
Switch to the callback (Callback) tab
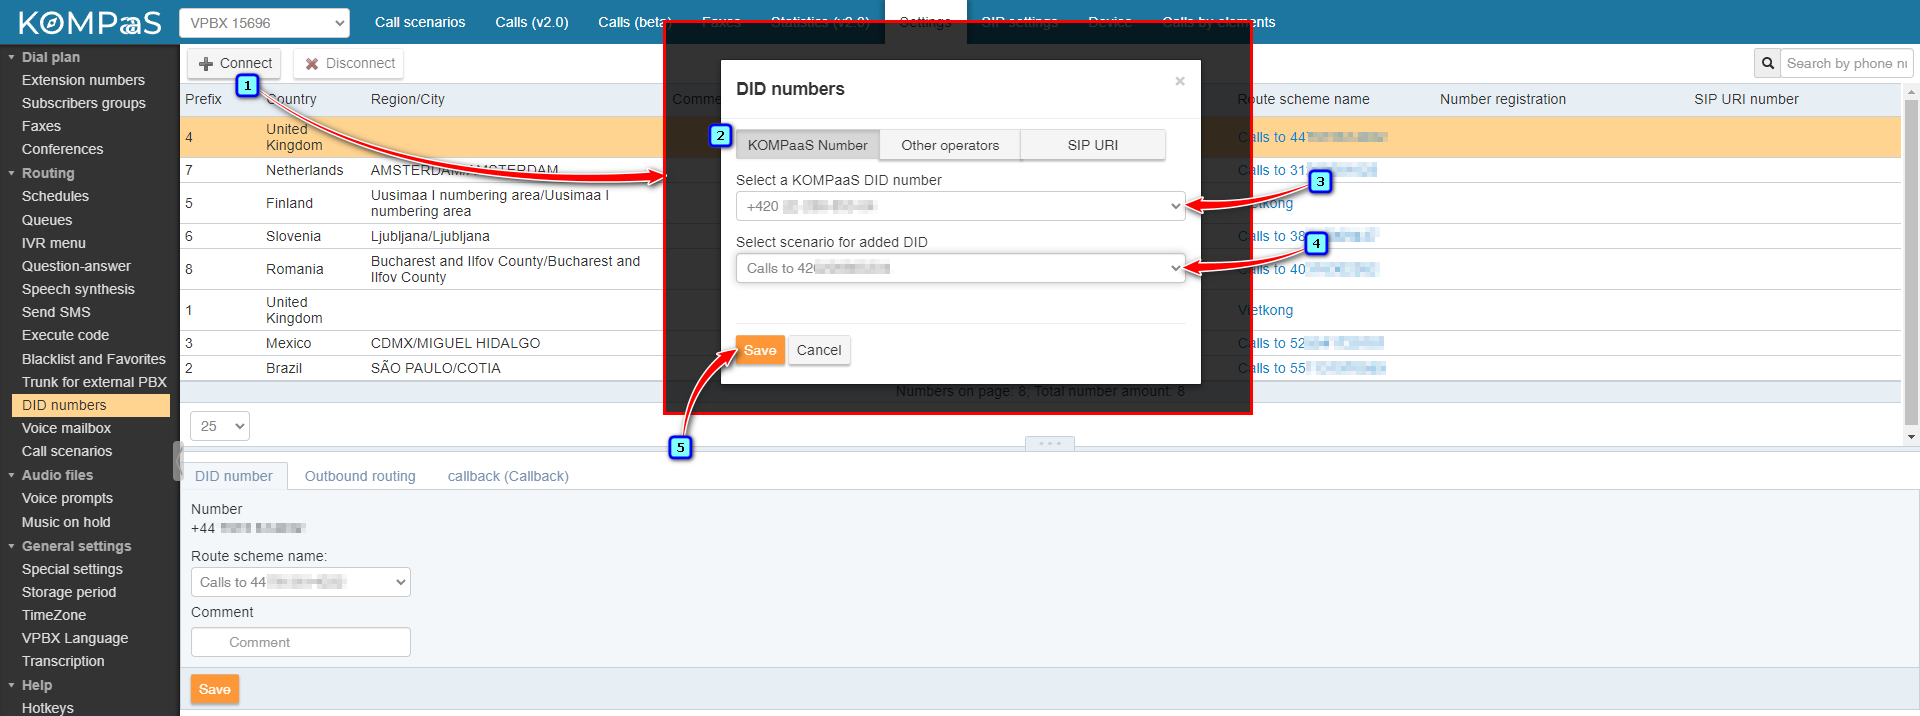(508, 476)
